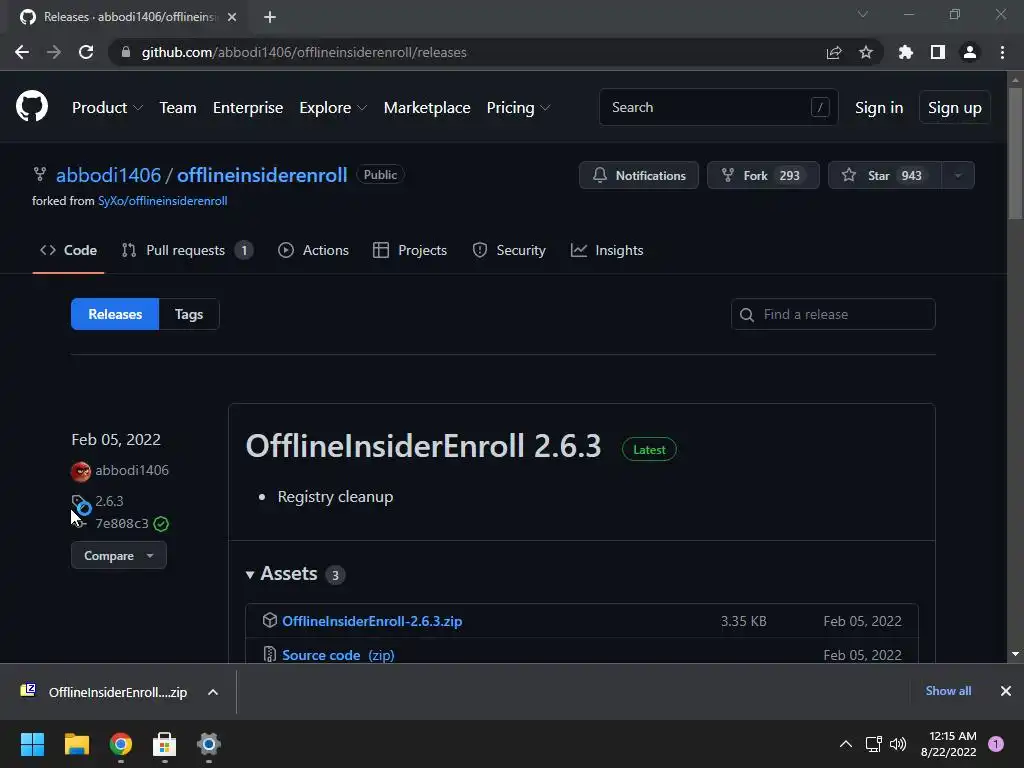Focus the GitHub search box
This screenshot has width=1024, height=768.
click(x=718, y=107)
